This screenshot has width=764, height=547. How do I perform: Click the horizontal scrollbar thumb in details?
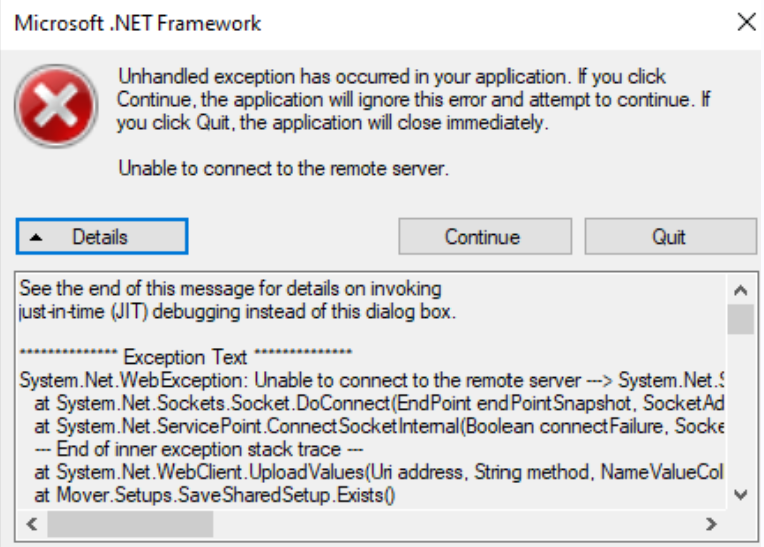tap(130, 524)
